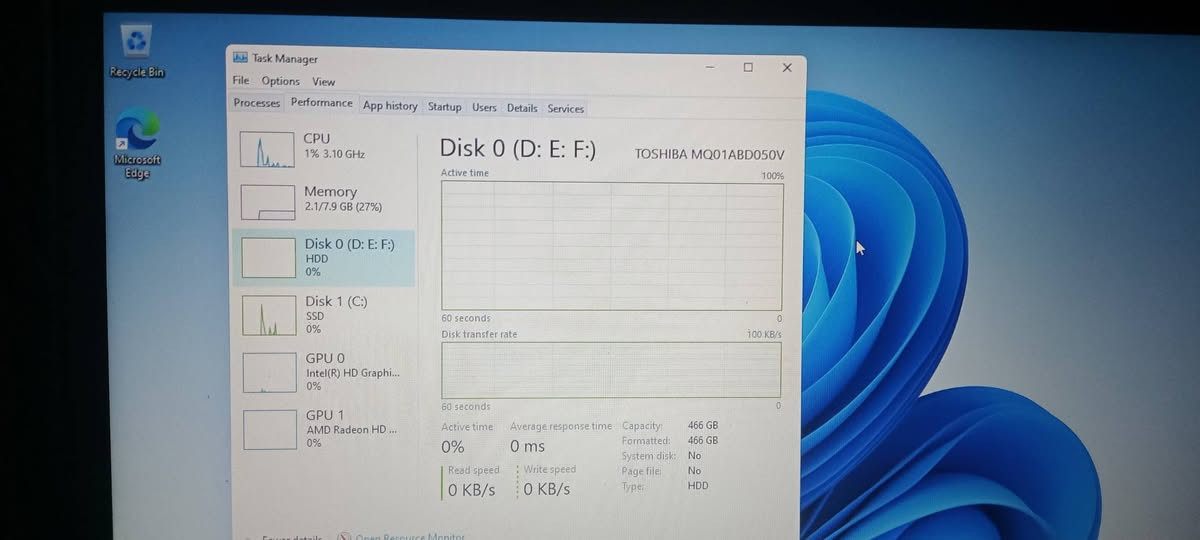1200x540 pixels.
Task: Click the TOSHIBA MQ01ABD050V model text
Action: [710, 154]
